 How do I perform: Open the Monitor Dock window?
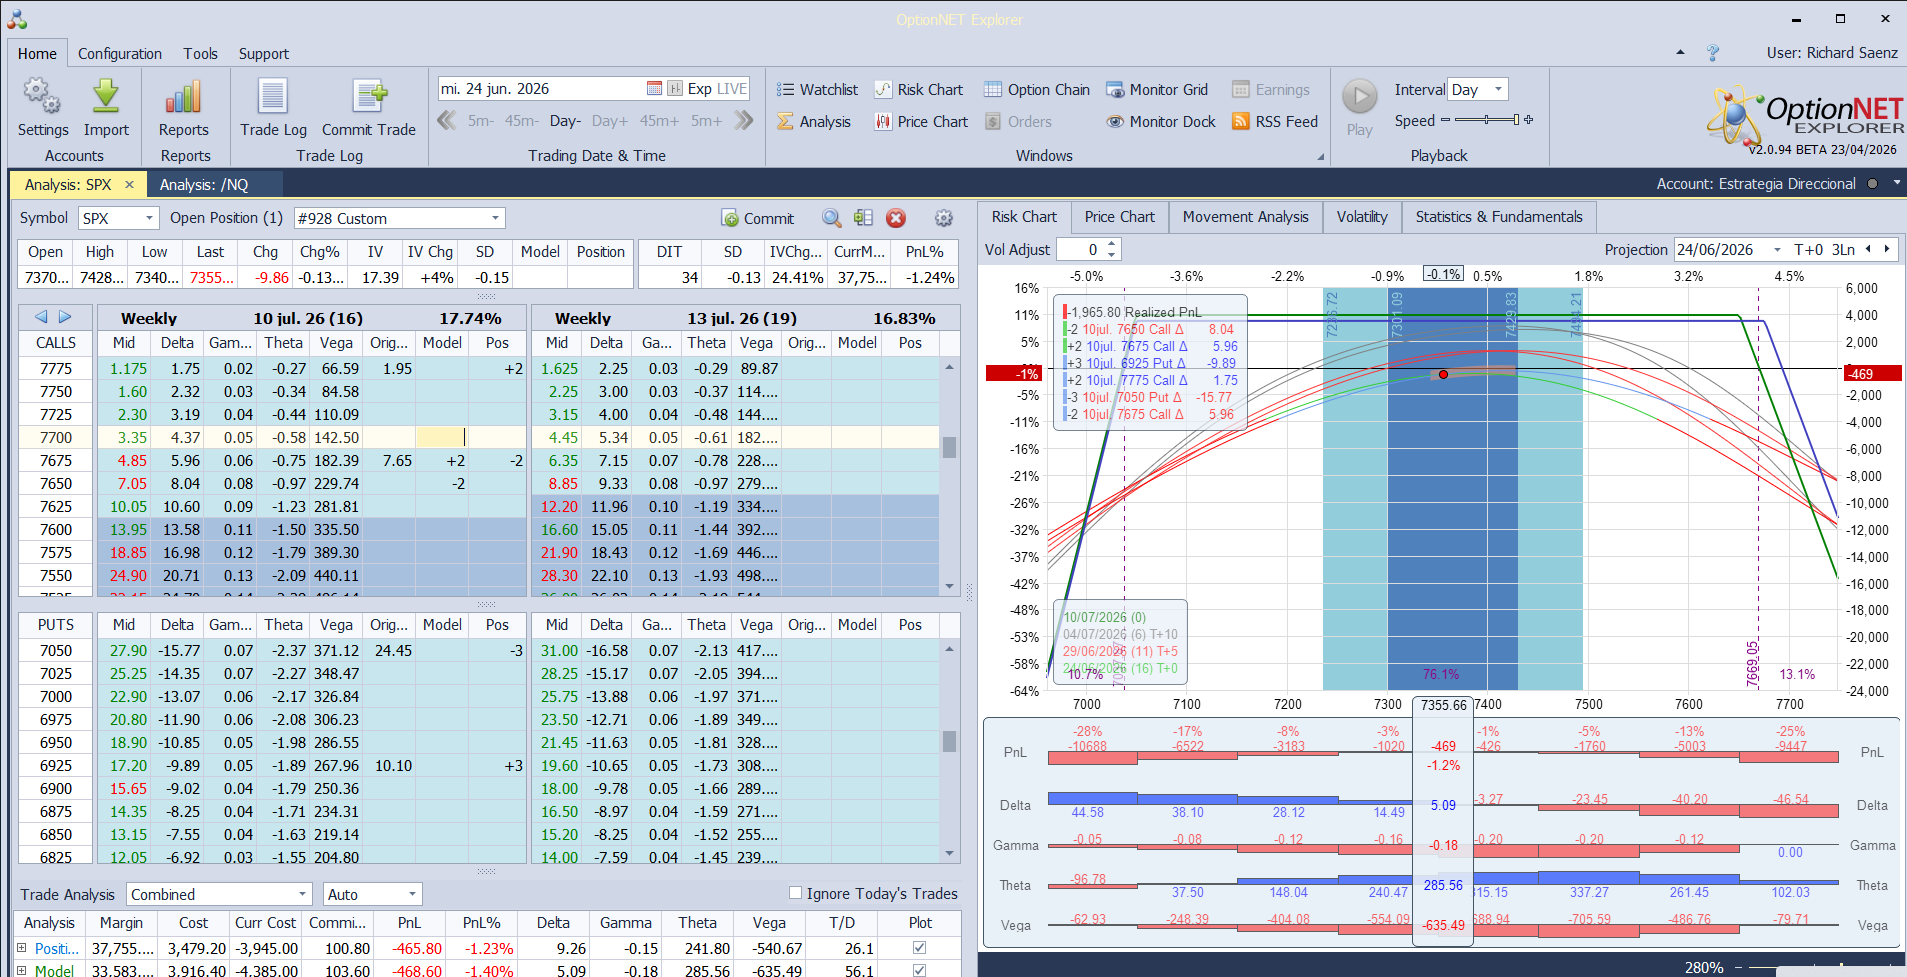[x=1161, y=122]
